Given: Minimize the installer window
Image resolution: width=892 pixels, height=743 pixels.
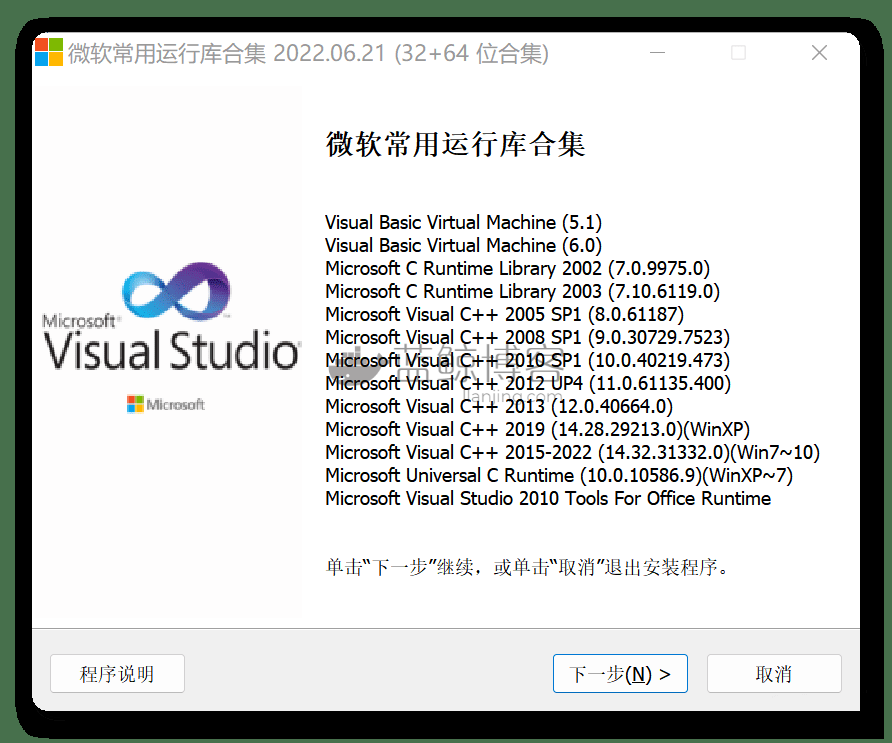Looking at the screenshot, I should (658, 53).
